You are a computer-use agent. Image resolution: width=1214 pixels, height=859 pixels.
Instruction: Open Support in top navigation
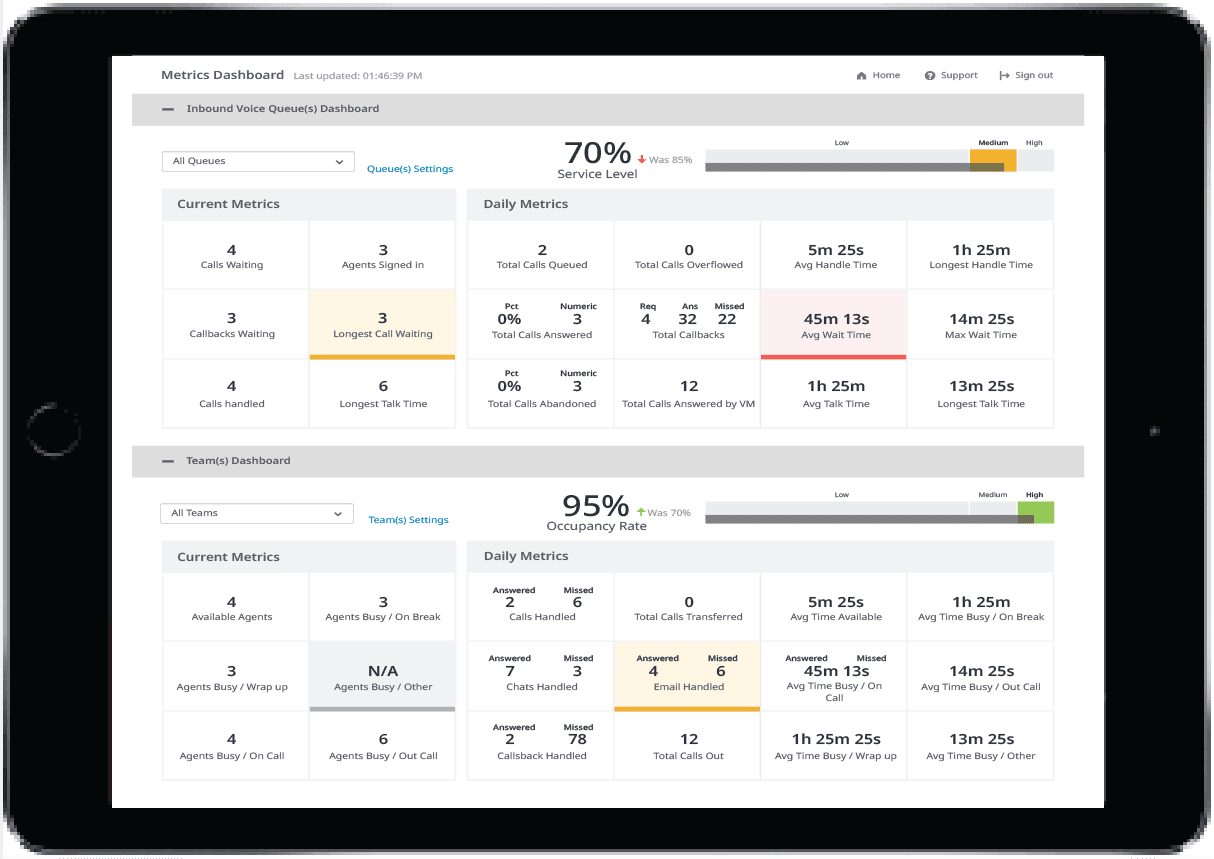(x=958, y=76)
